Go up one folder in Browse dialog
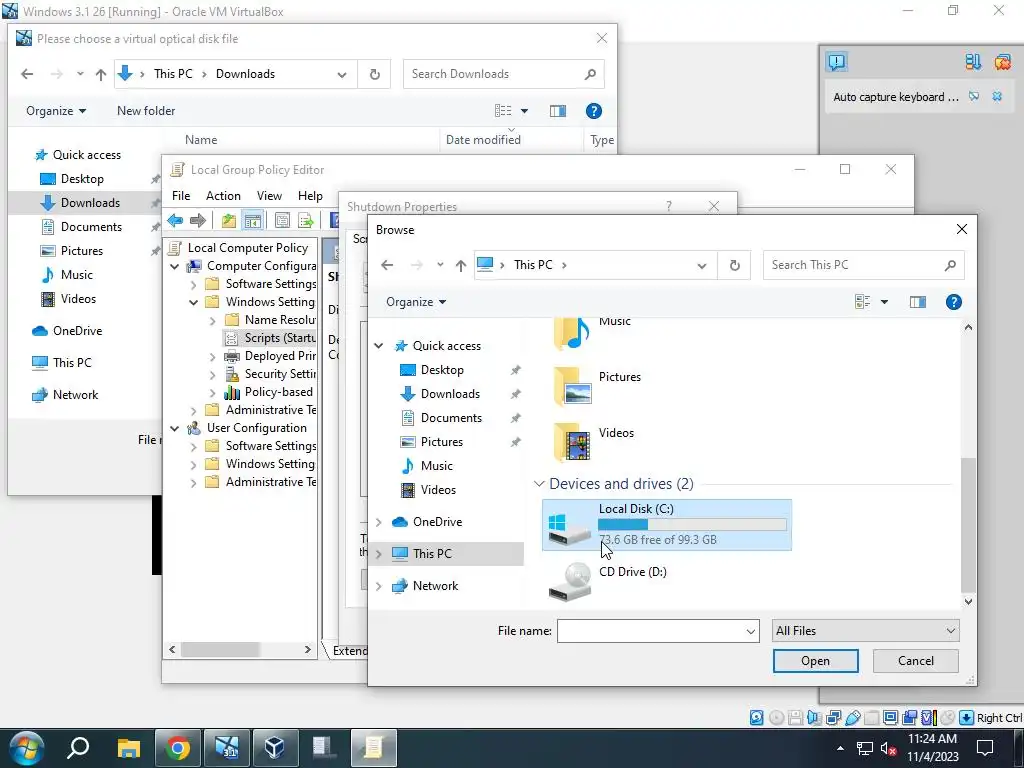Viewport: 1024px width, 768px height. pyautogui.click(x=461, y=265)
